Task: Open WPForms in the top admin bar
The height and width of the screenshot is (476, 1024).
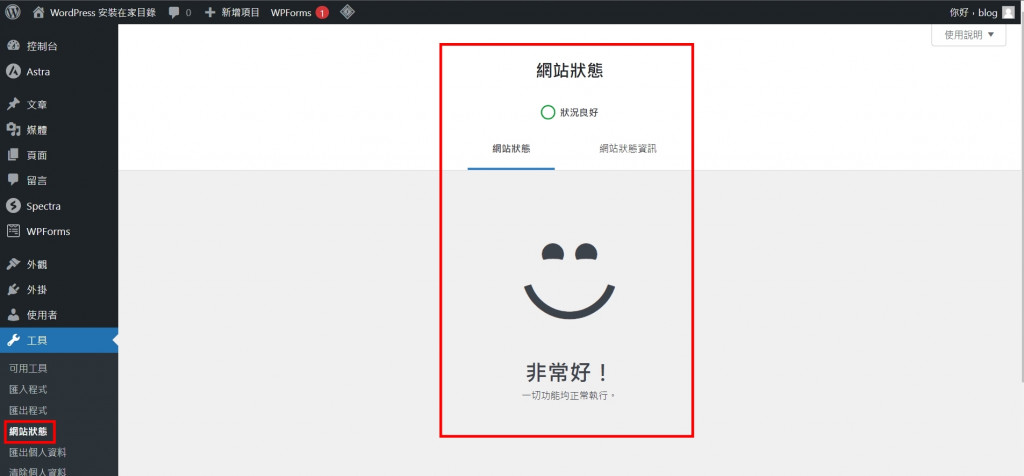Action: [x=300, y=12]
